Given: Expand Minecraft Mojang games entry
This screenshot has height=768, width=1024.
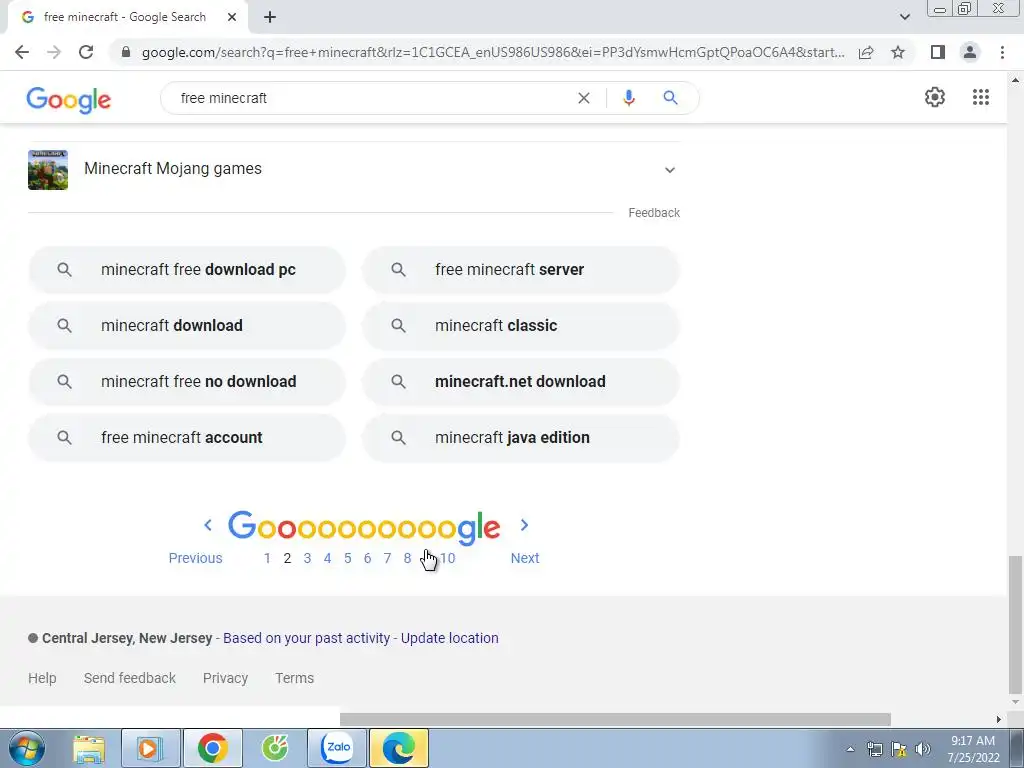Looking at the screenshot, I should (x=669, y=170).
